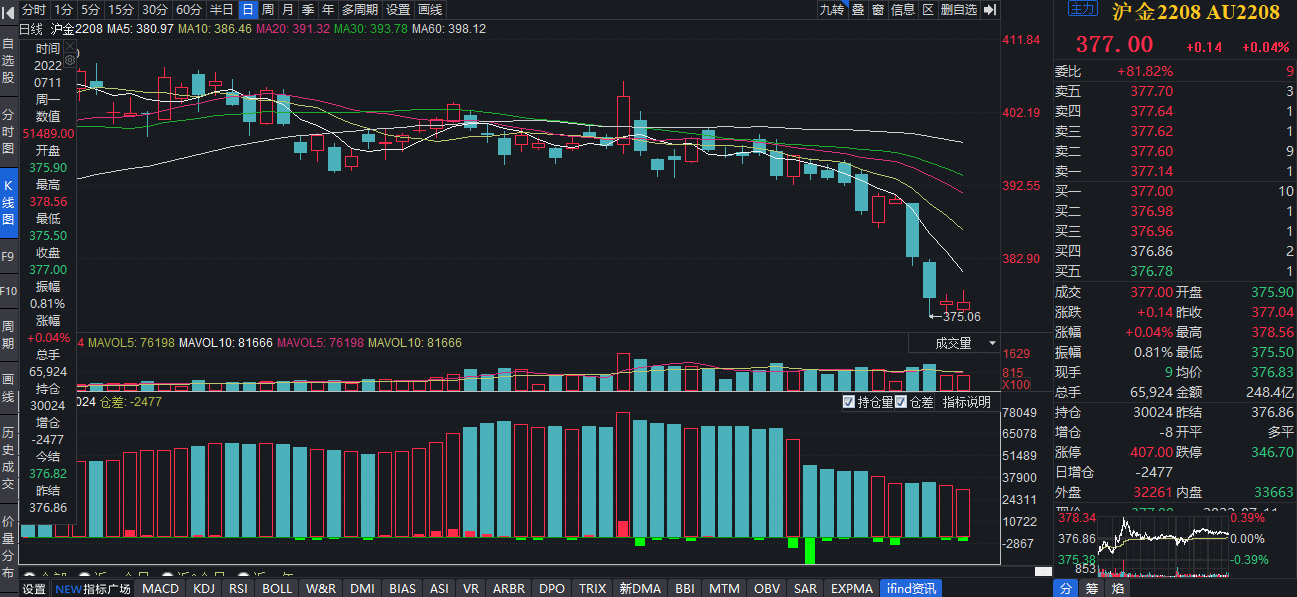
Task: Select the 60分 period tab
Action: point(189,10)
